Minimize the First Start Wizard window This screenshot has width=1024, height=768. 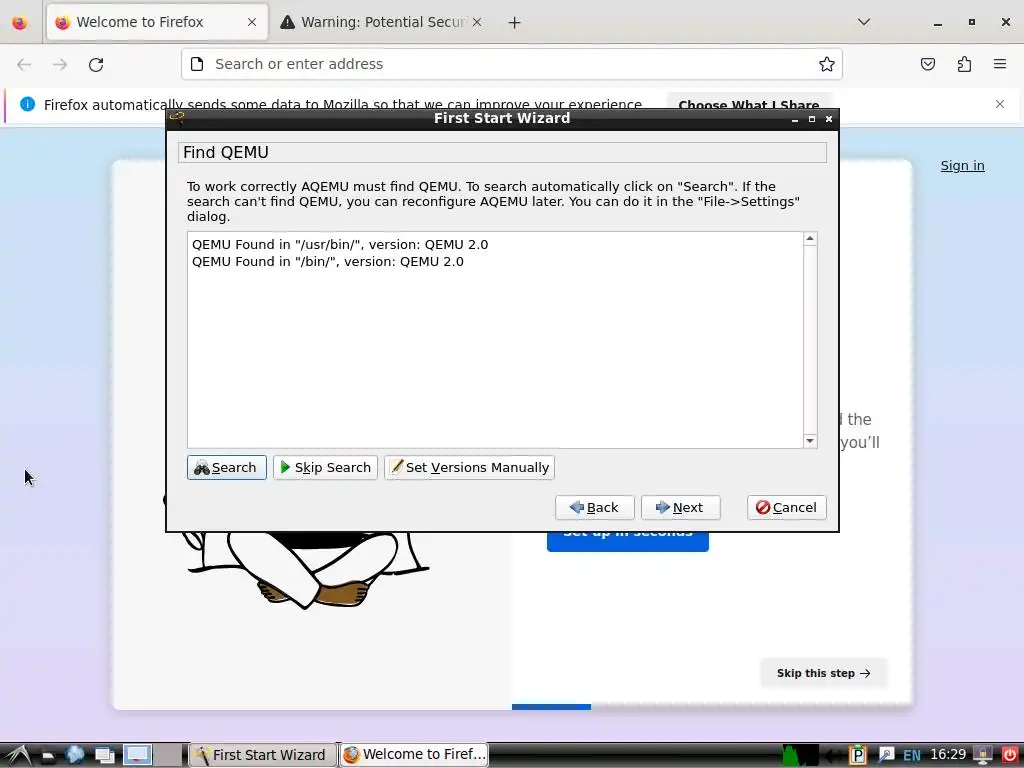point(795,120)
